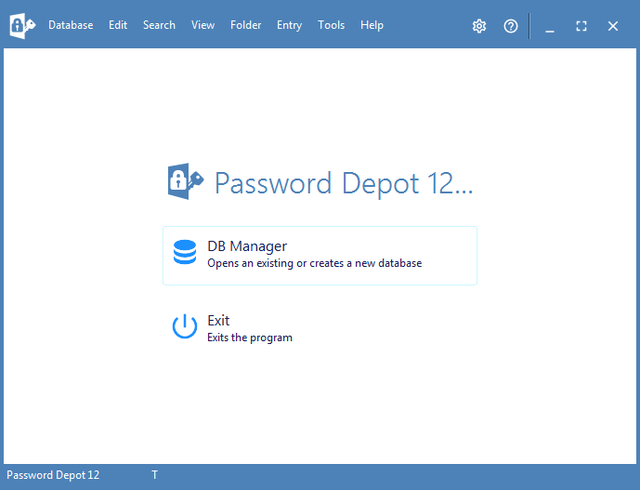
Task: Open the Search menu
Action: coord(159,25)
